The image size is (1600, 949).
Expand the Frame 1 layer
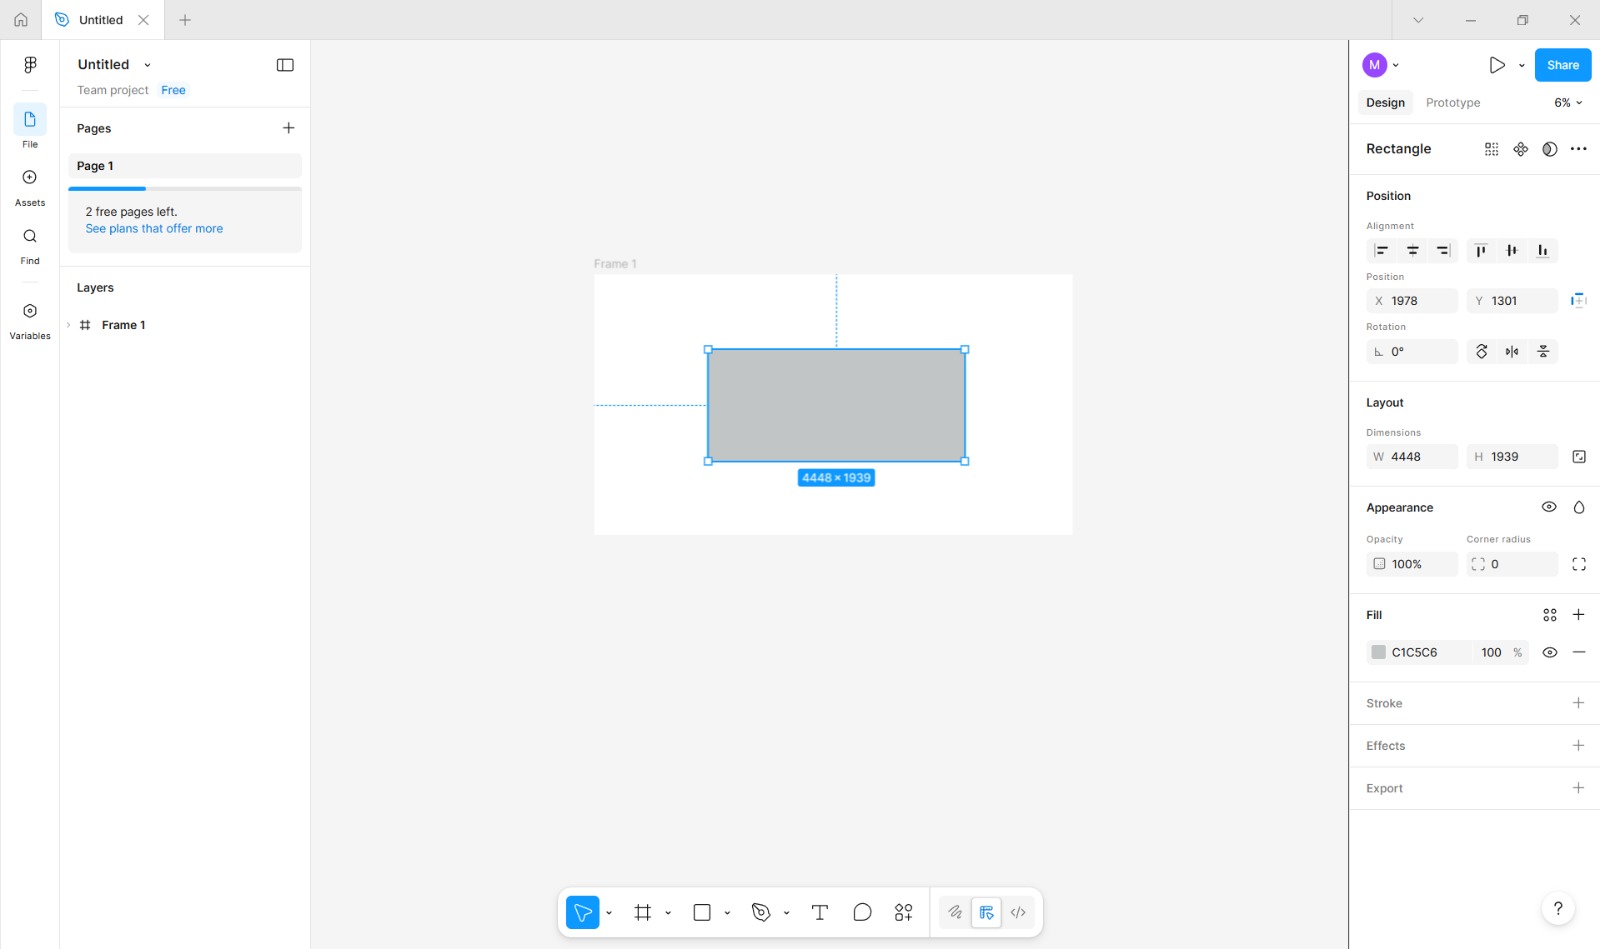pyautogui.click(x=67, y=324)
